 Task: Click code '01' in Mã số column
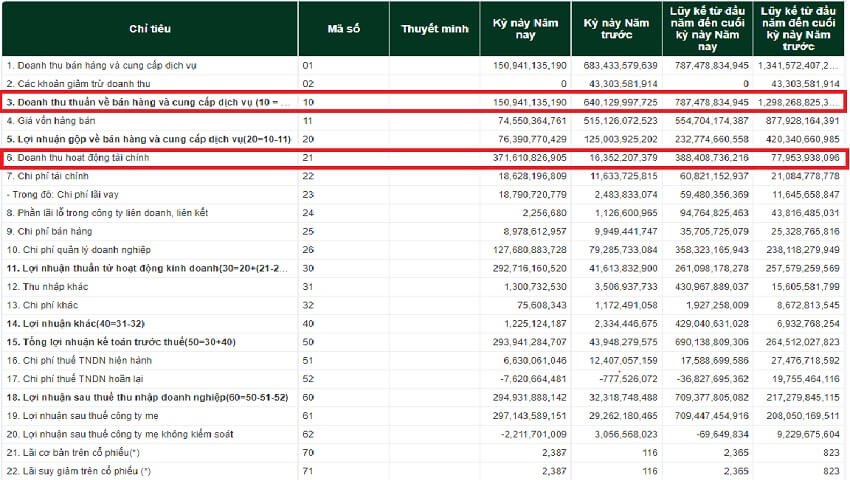[x=308, y=66]
